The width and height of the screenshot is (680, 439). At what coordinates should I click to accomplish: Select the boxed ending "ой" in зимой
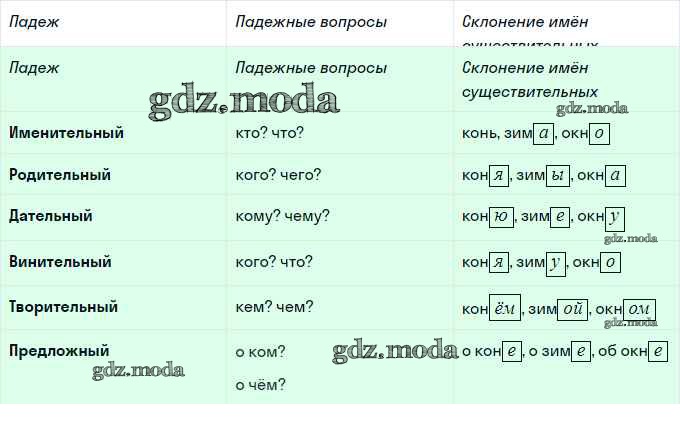572,310
